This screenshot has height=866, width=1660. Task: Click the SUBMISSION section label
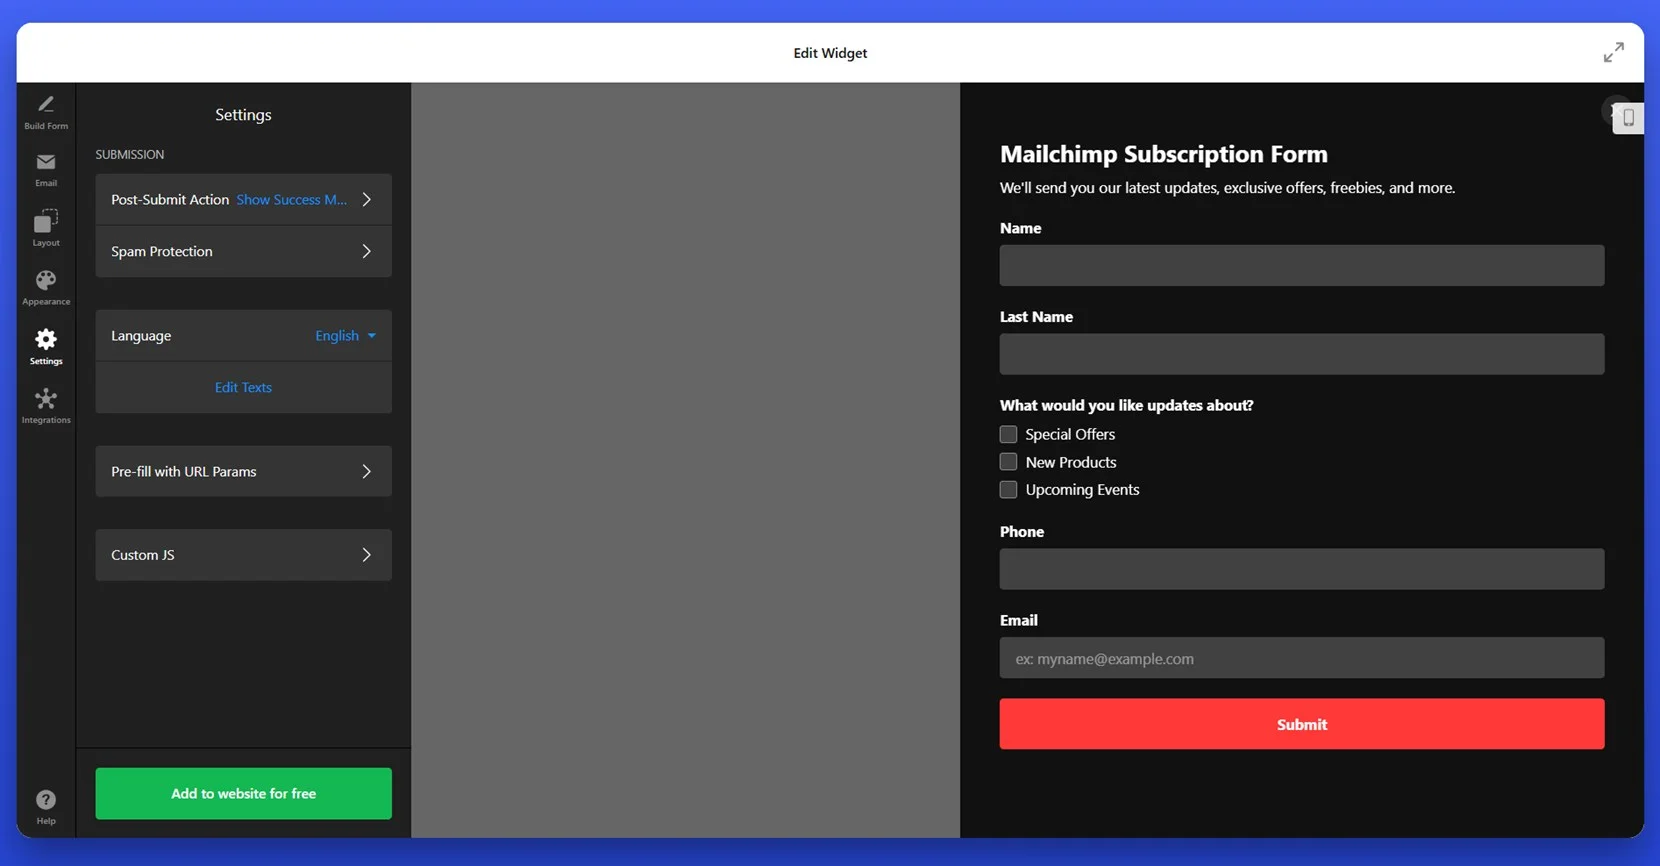130,155
